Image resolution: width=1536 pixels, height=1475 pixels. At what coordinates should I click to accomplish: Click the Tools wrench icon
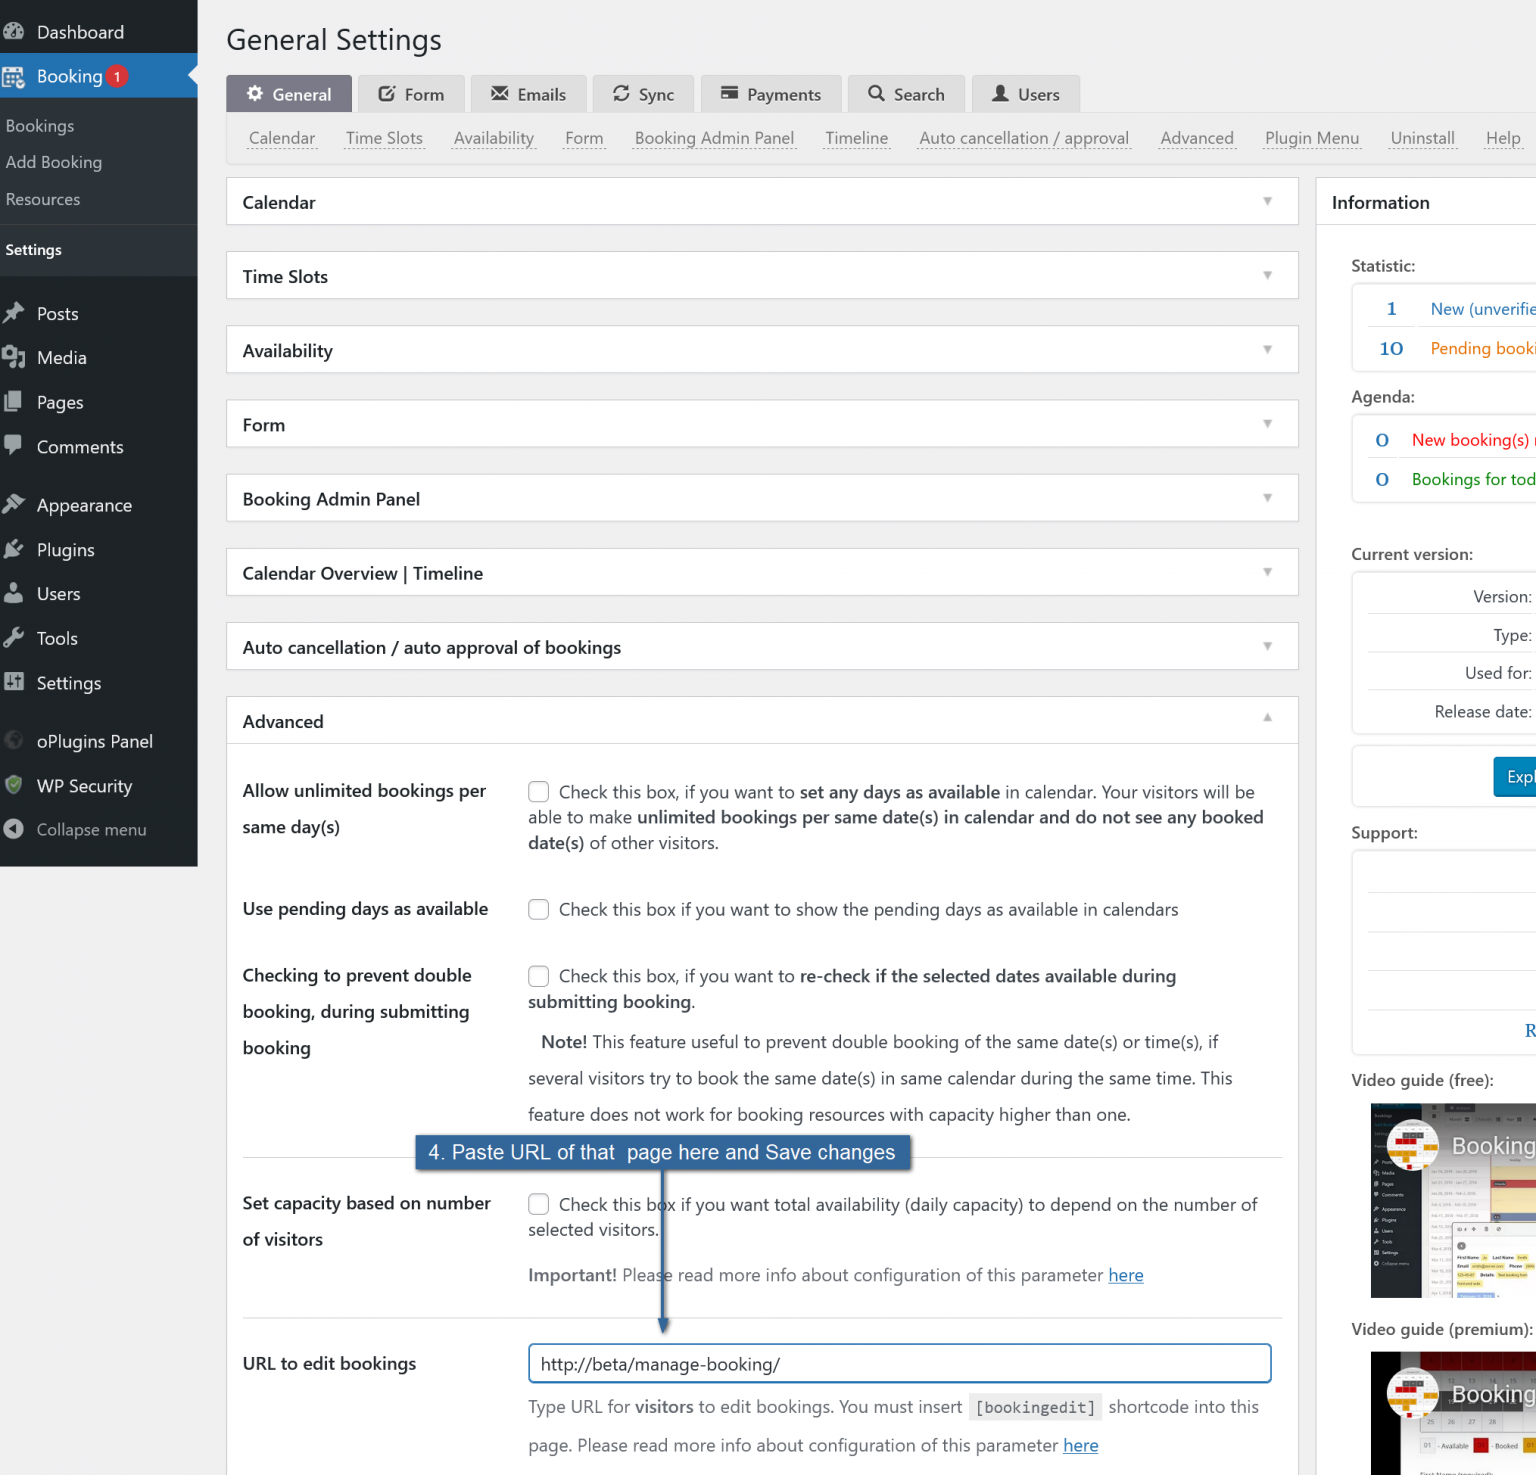point(14,638)
